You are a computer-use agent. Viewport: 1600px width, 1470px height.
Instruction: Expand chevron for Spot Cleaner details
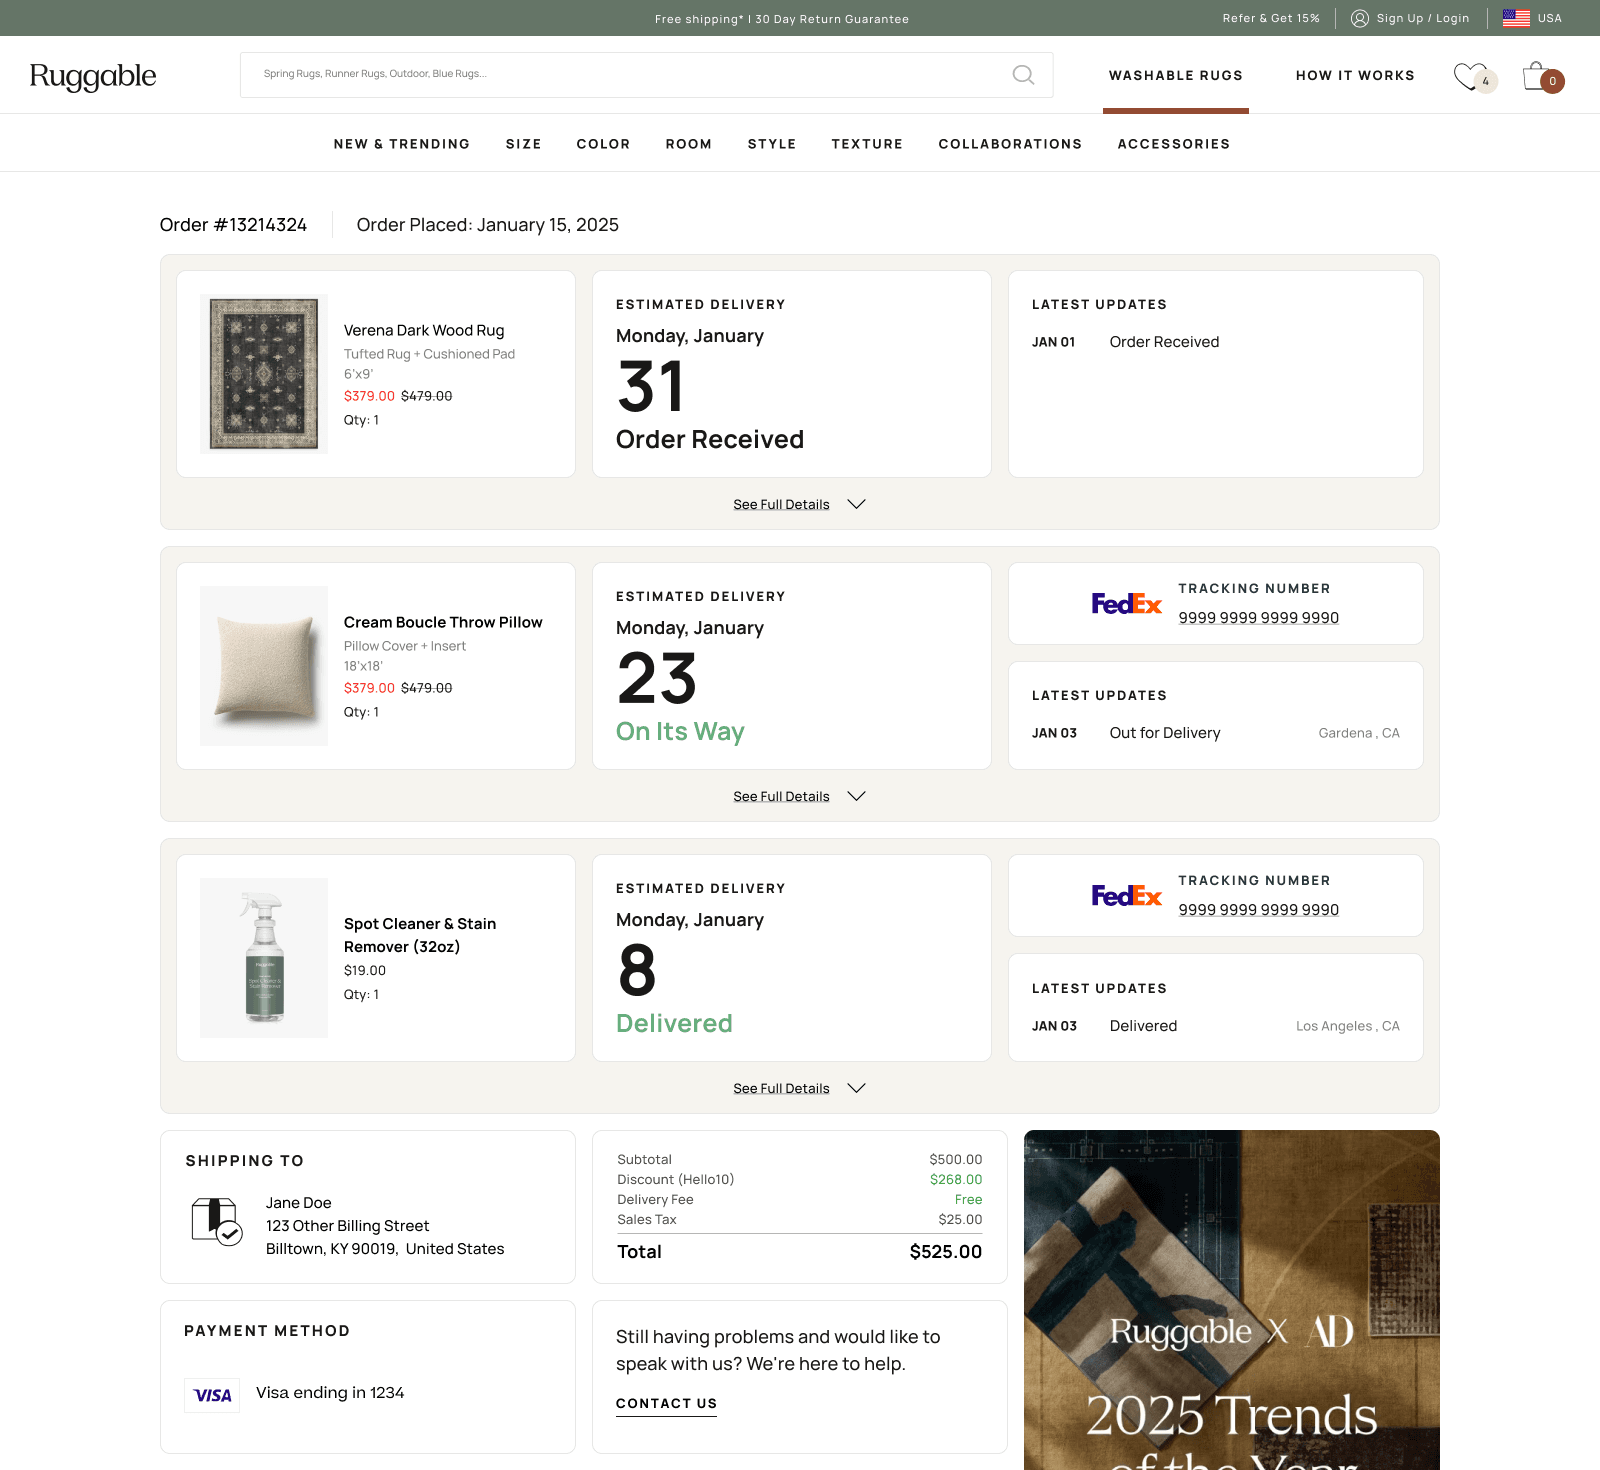click(856, 1088)
